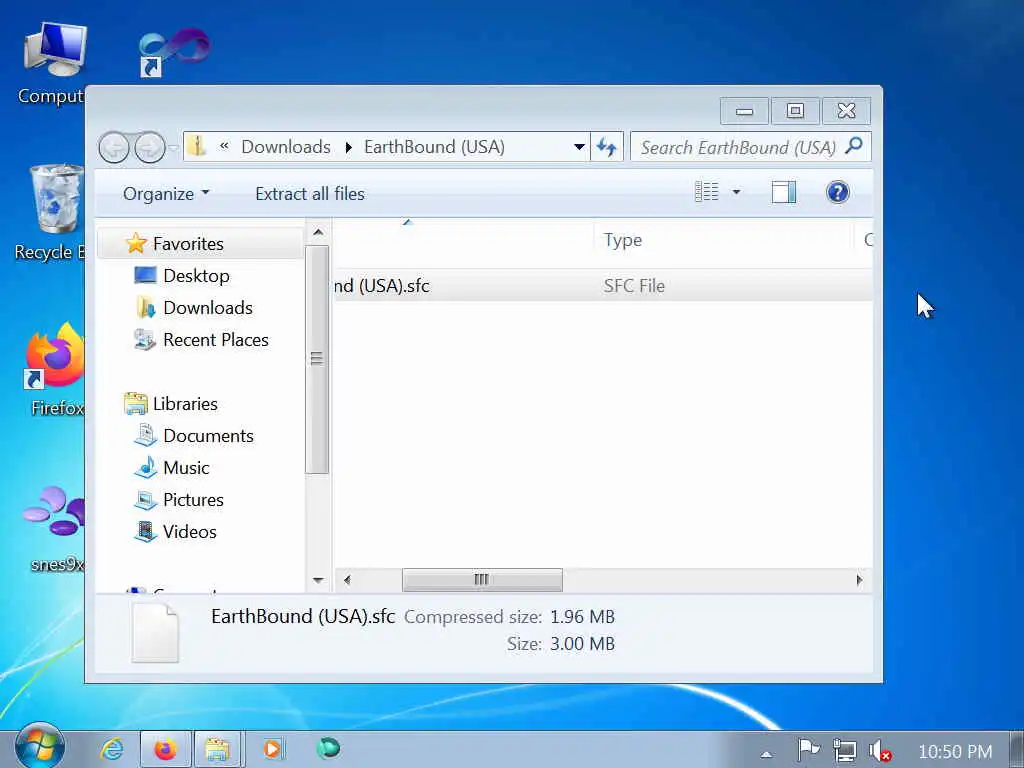Open Action Center flag icon in tray
This screenshot has height=768, width=1024.
(808, 750)
